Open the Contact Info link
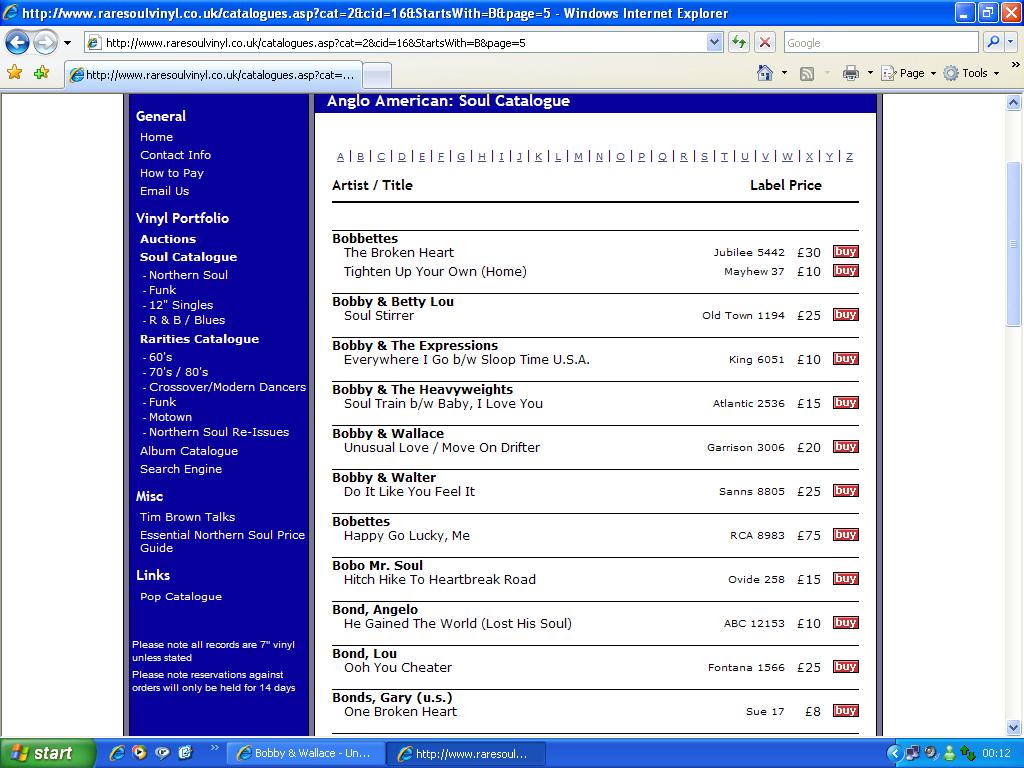The image size is (1024, 768). coord(175,155)
